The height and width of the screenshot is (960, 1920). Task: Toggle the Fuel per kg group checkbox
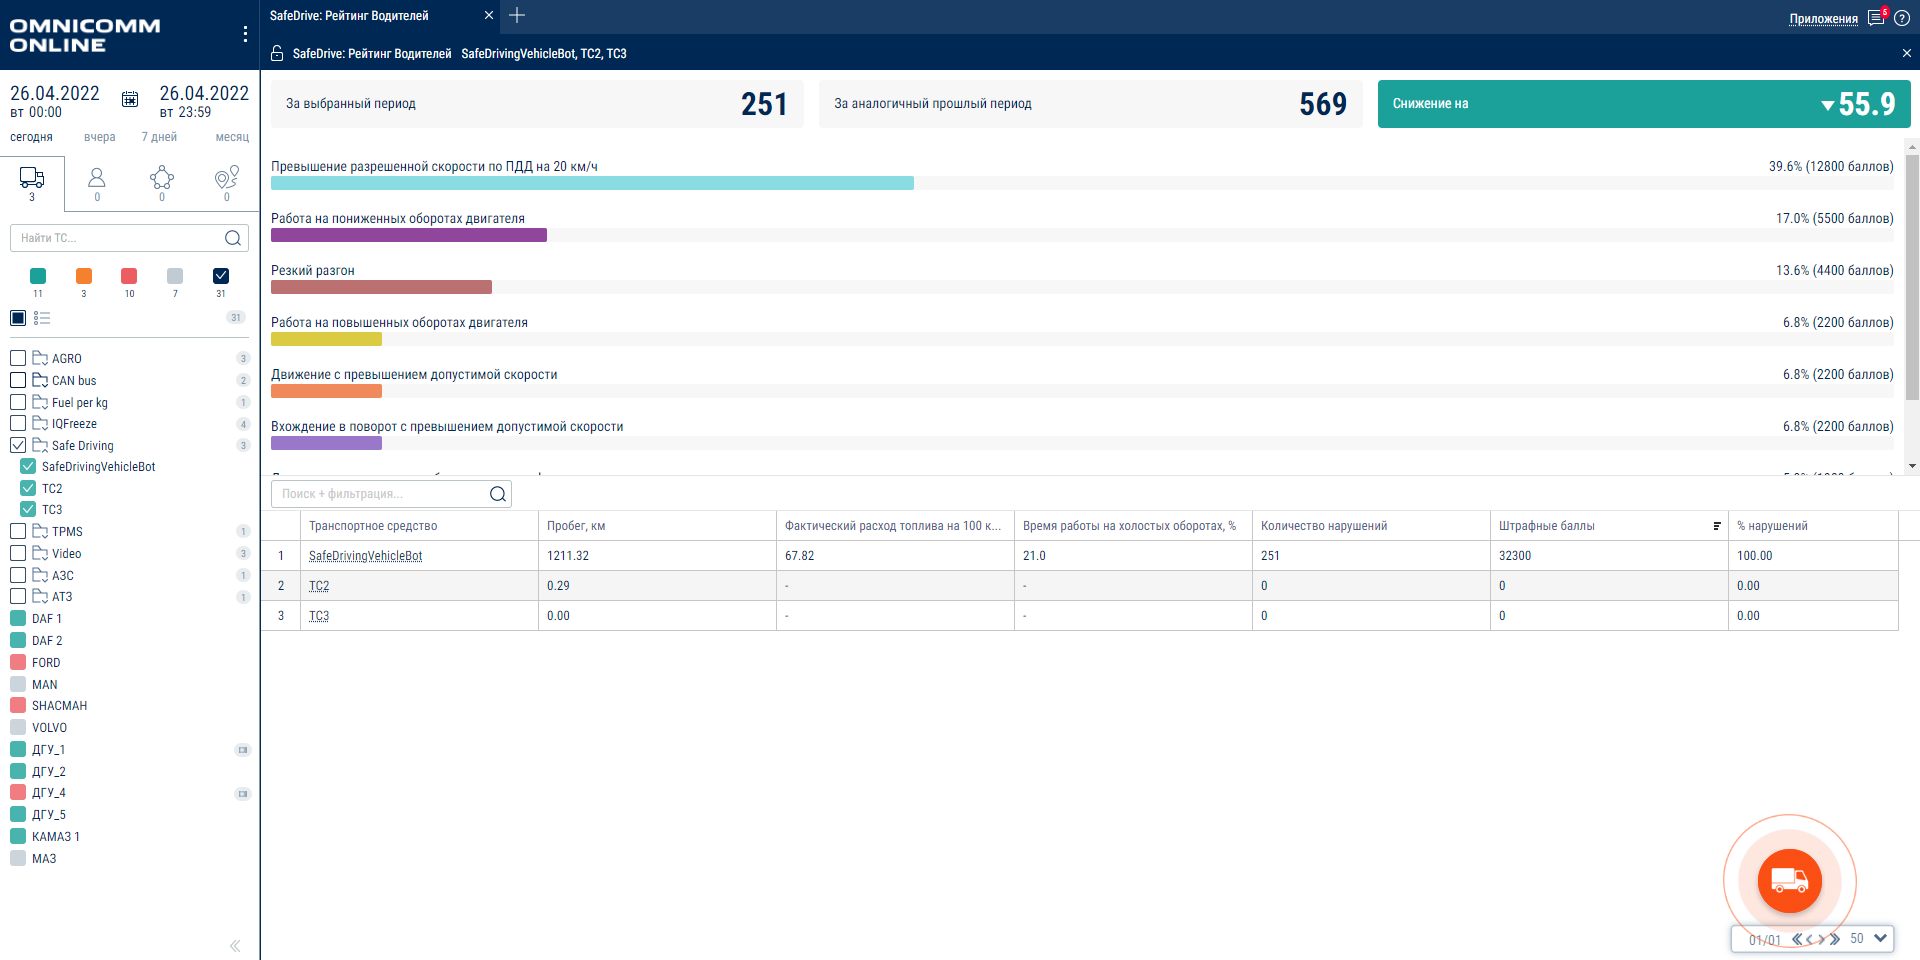coord(18,402)
